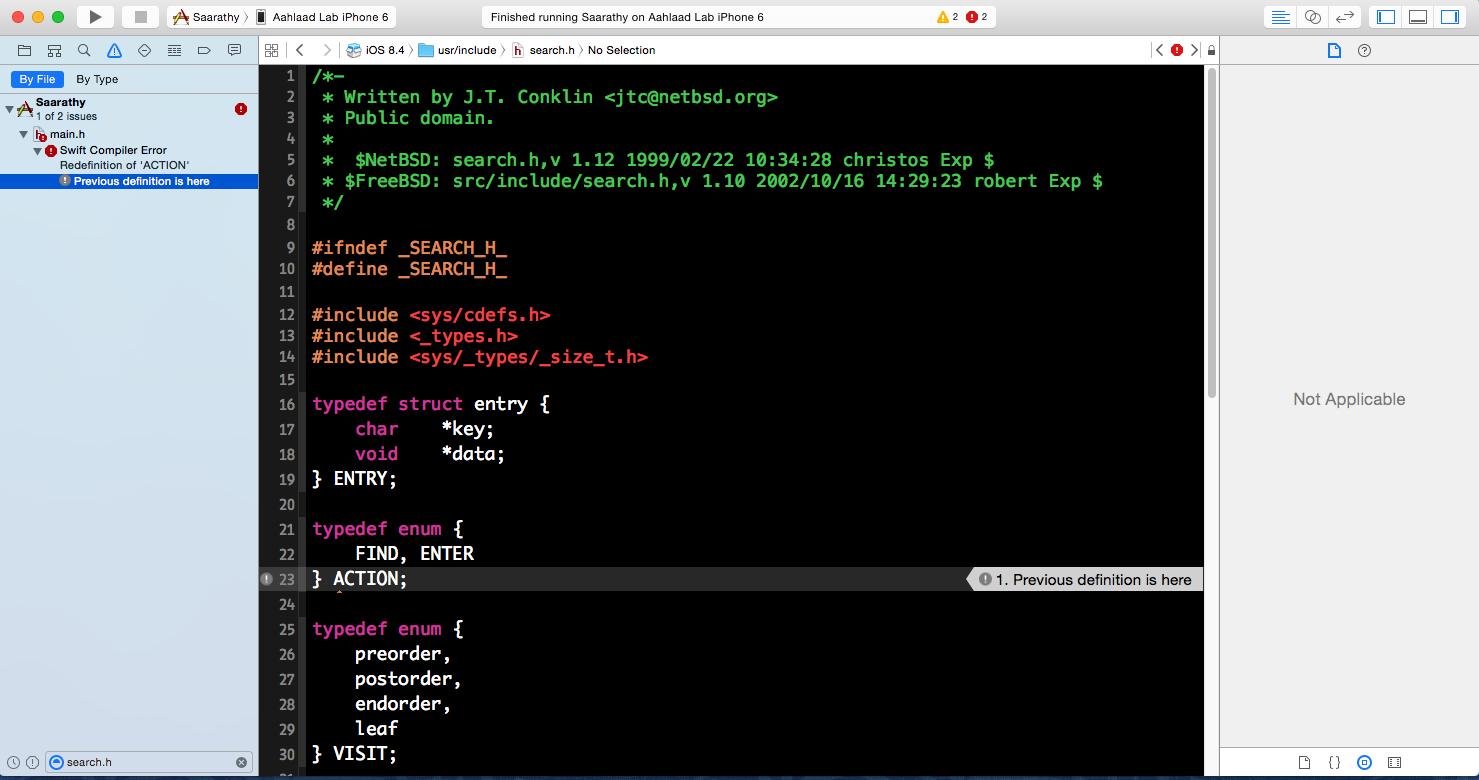Open the Saarathy scheme selector
The image size is (1479, 780).
(207, 17)
